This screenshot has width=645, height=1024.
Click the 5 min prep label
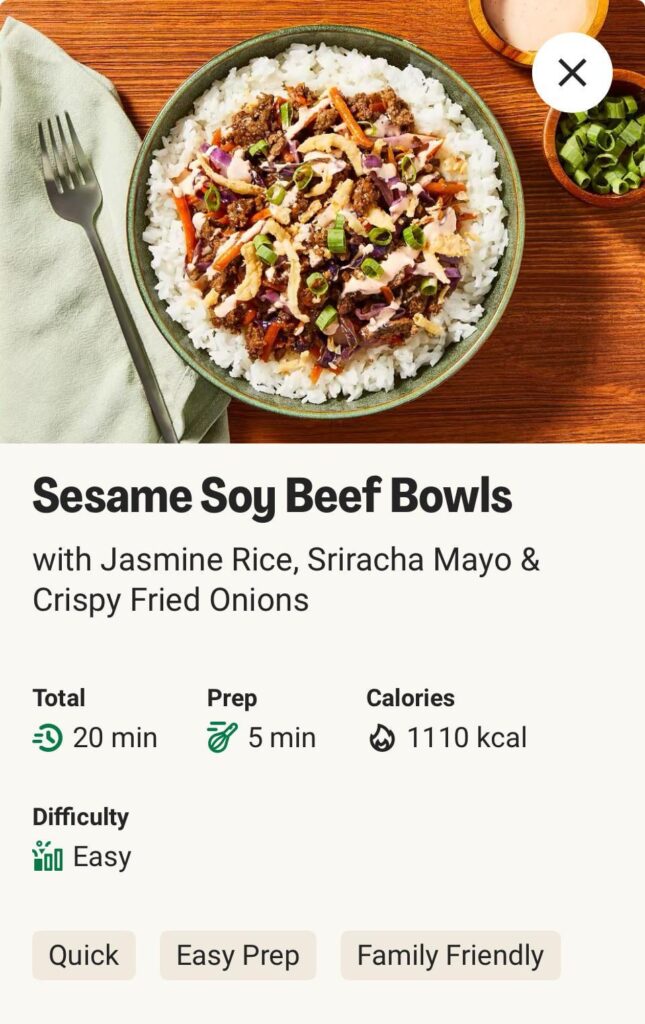tap(283, 738)
